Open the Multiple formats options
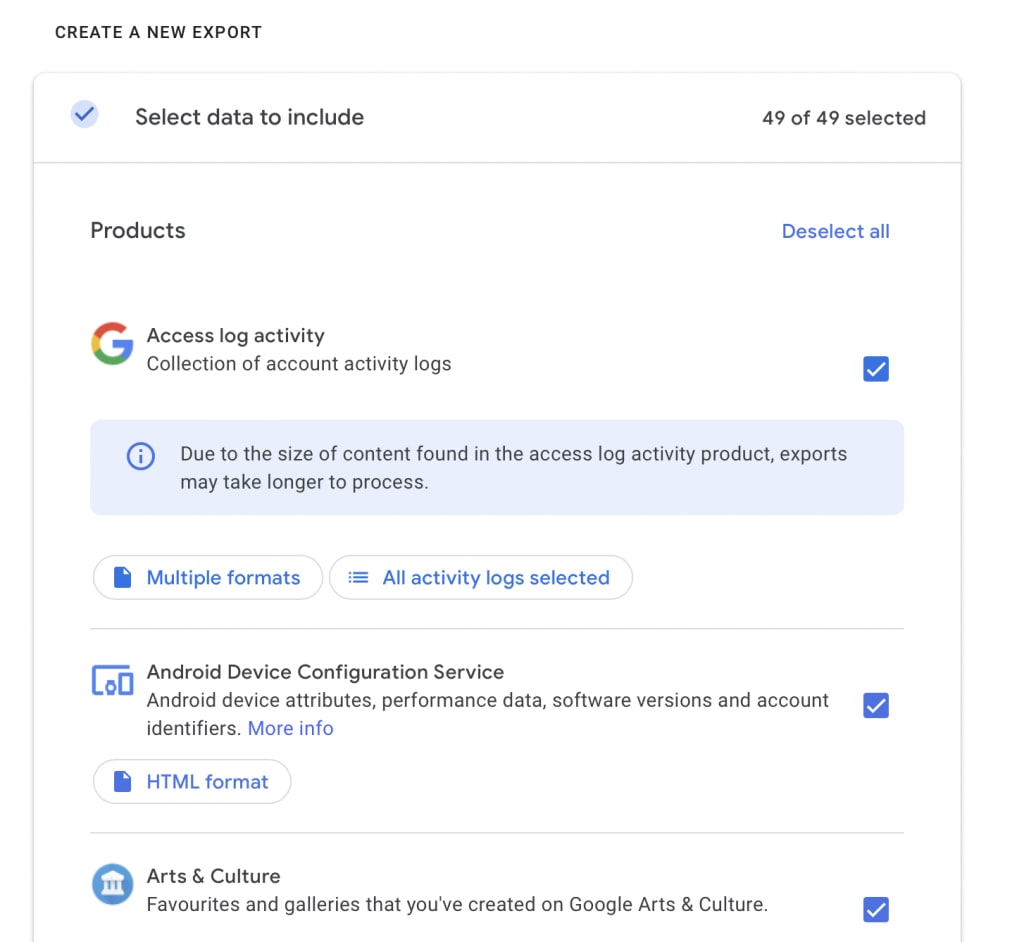This screenshot has height=942, width=1024. [208, 577]
